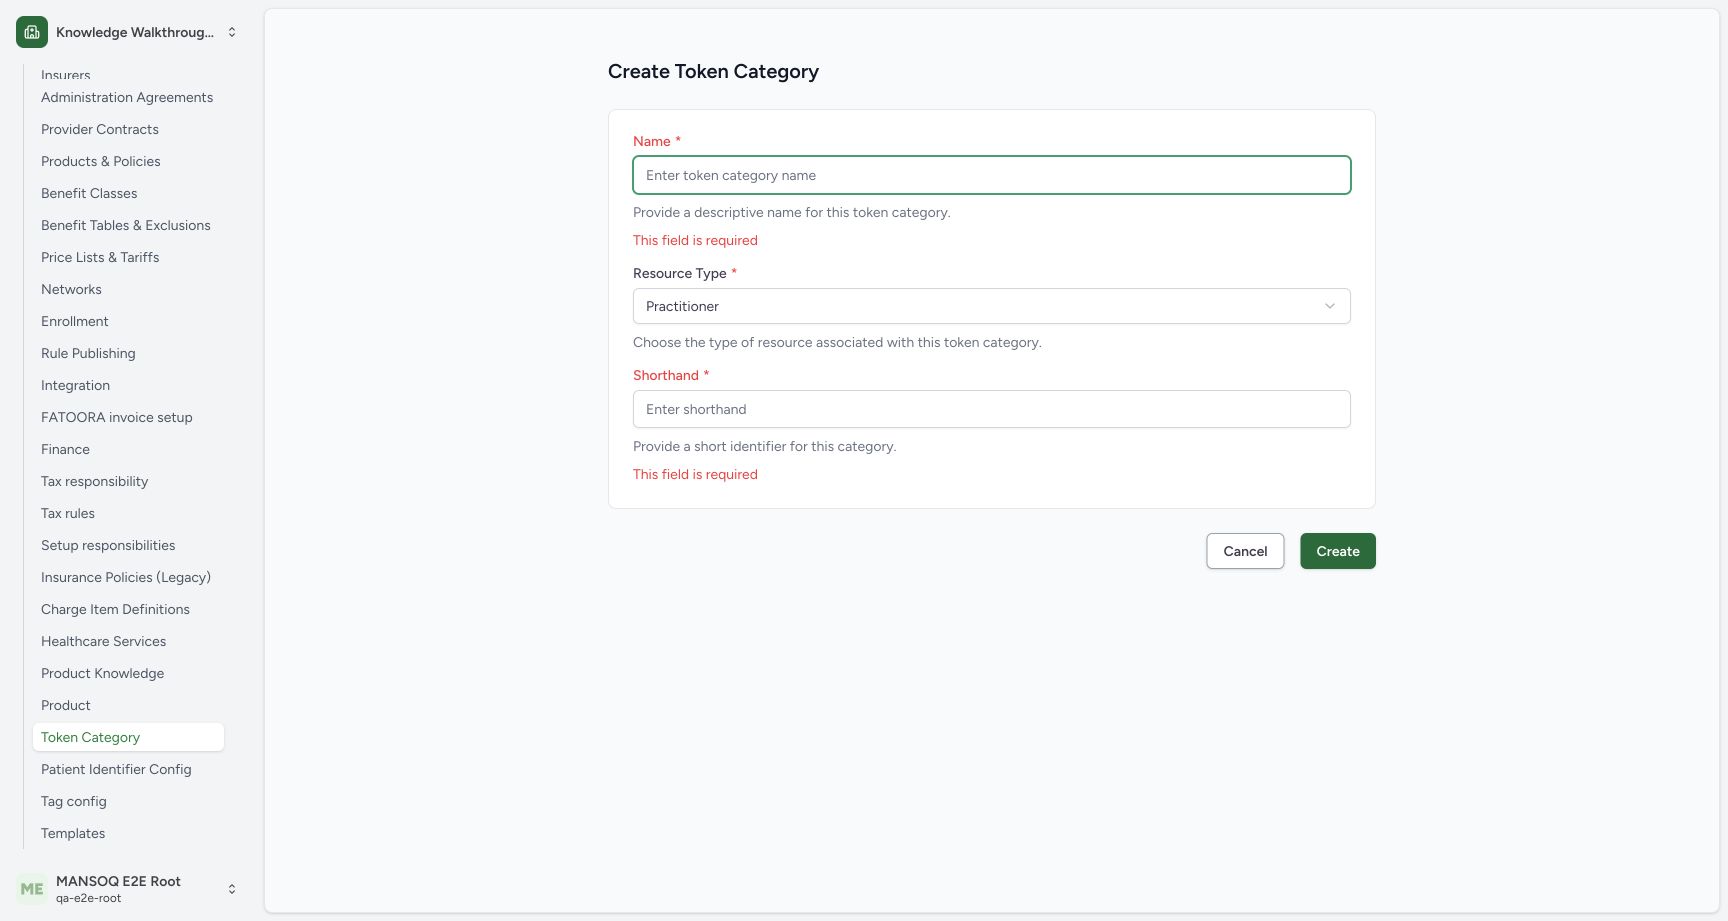Navigate to Insurance Policies (Legacy)
The width and height of the screenshot is (1728, 921).
pos(126,577)
